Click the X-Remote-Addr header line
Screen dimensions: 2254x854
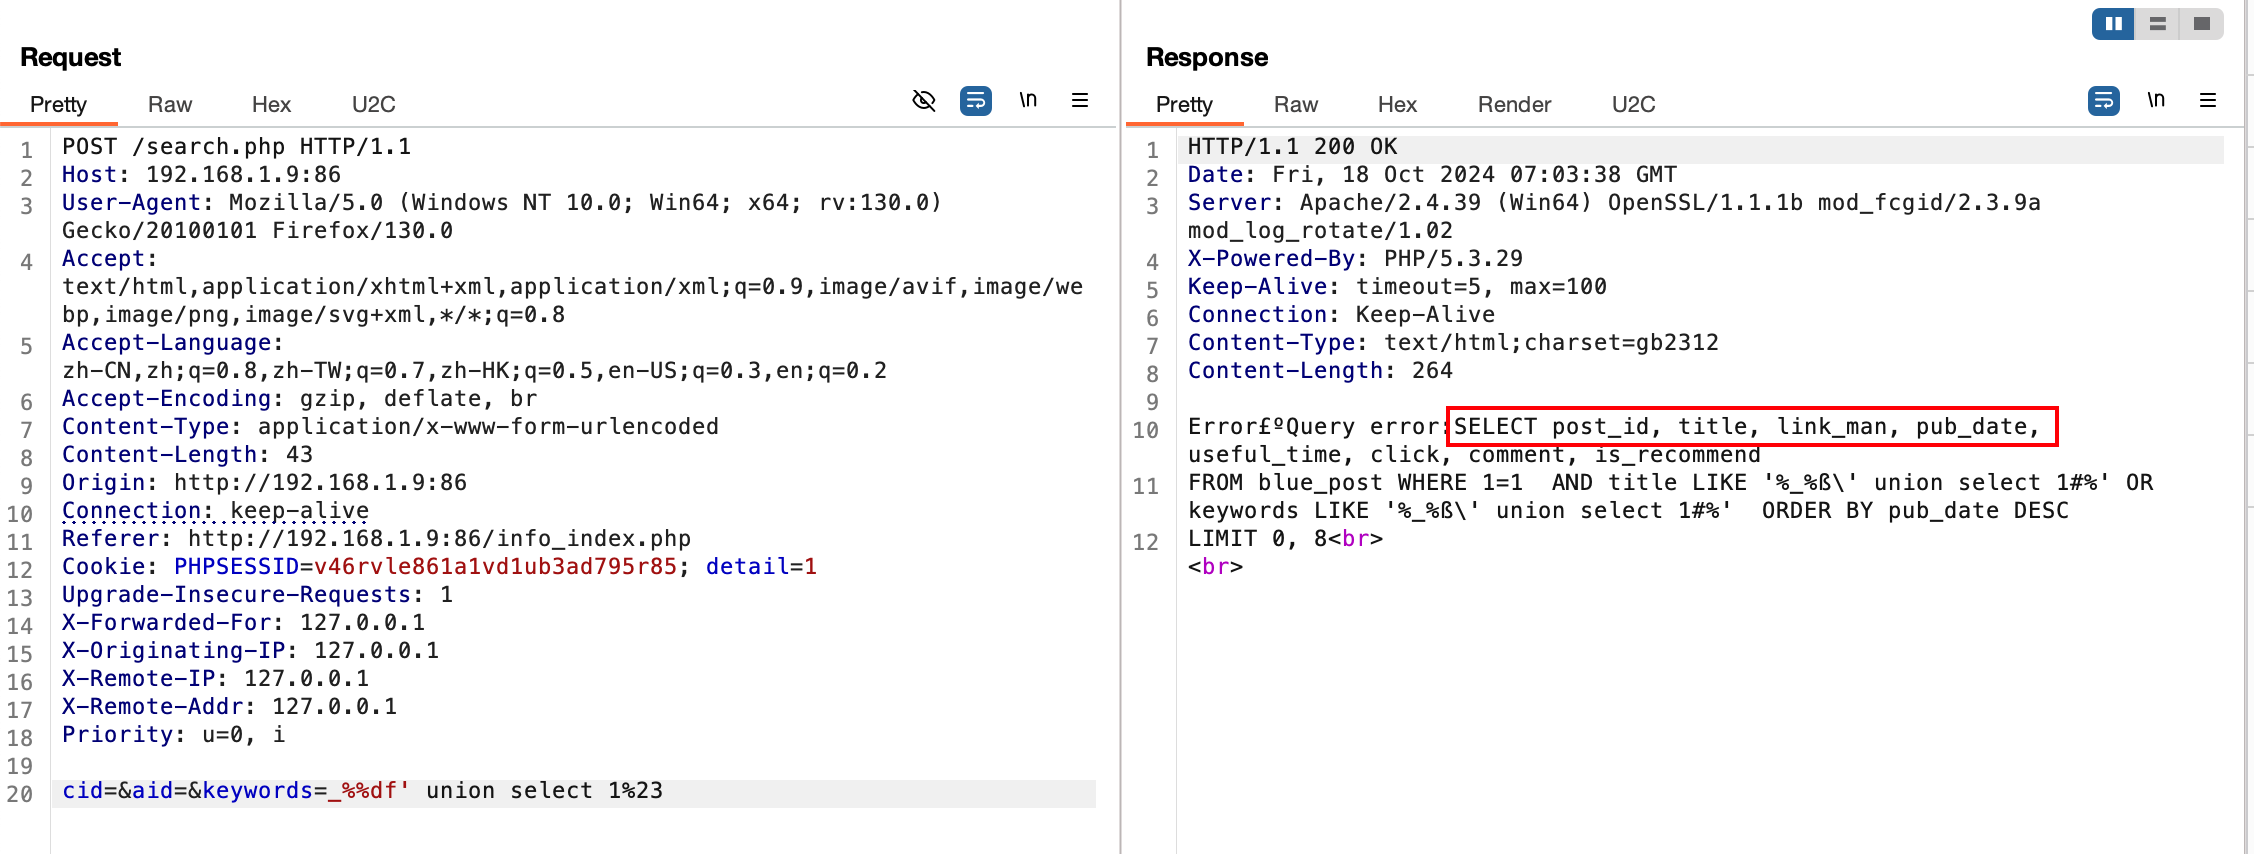(x=230, y=707)
